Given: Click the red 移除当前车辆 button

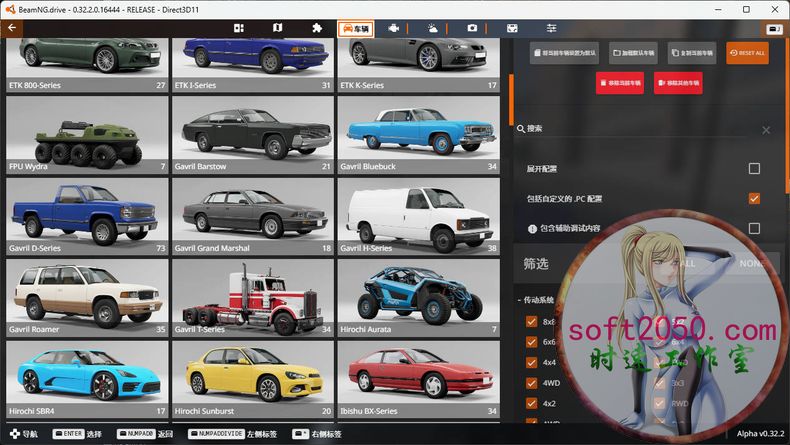Looking at the screenshot, I should pos(619,83).
